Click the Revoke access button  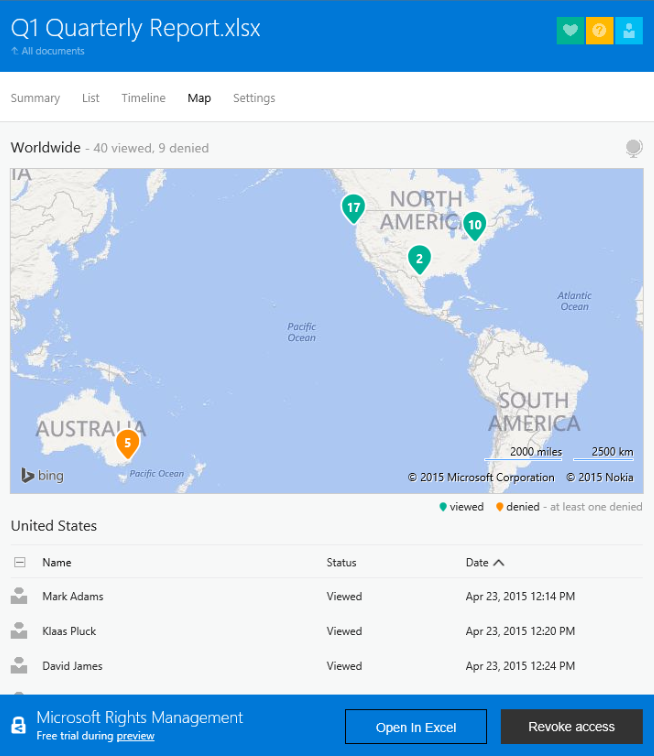tap(571, 727)
